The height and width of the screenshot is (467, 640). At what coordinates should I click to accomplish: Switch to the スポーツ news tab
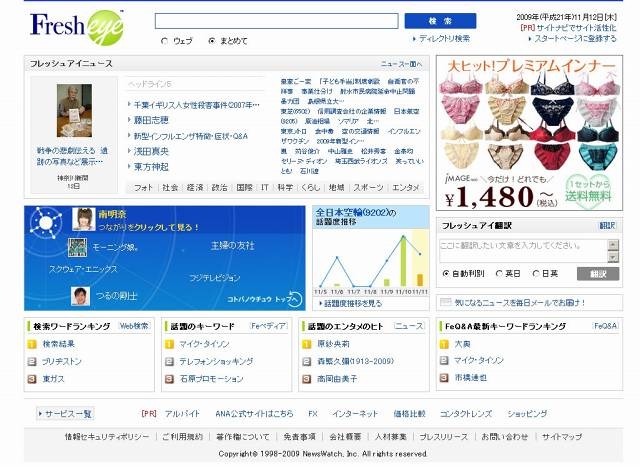(x=368, y=187)
